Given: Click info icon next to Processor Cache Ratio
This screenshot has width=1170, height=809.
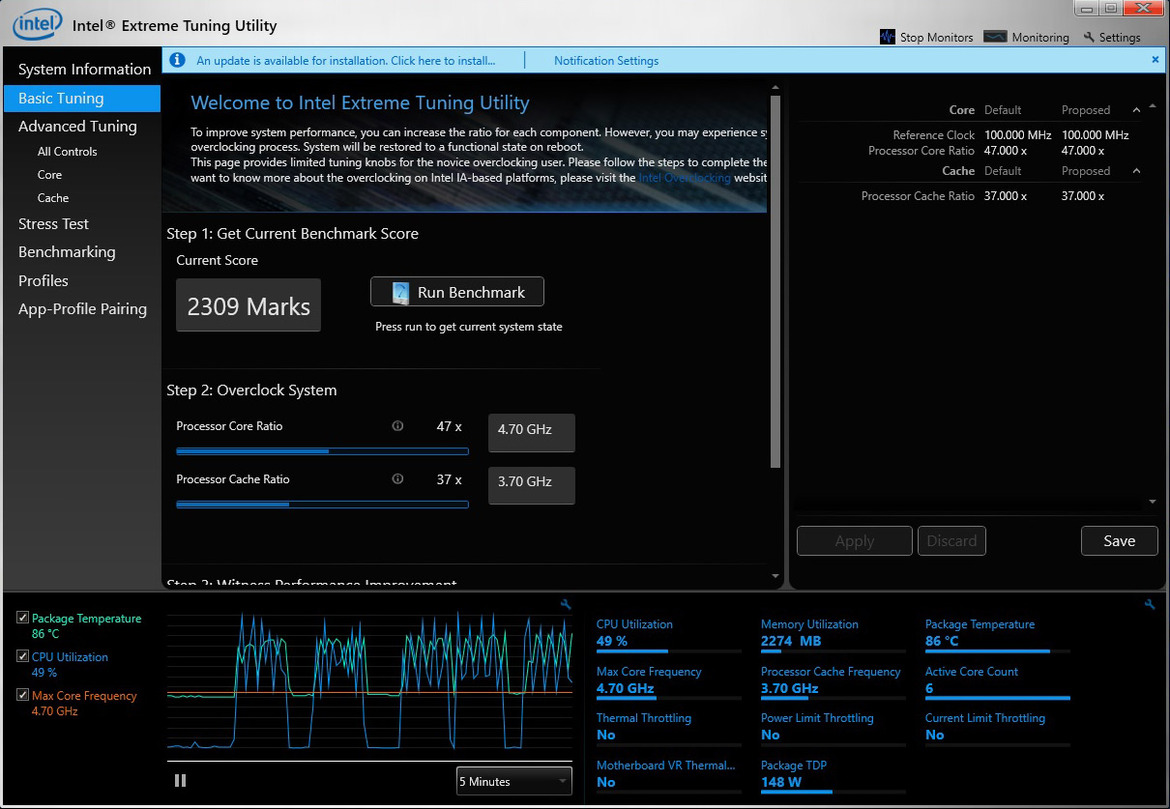Looking at the screenshot, I should 398,478.
